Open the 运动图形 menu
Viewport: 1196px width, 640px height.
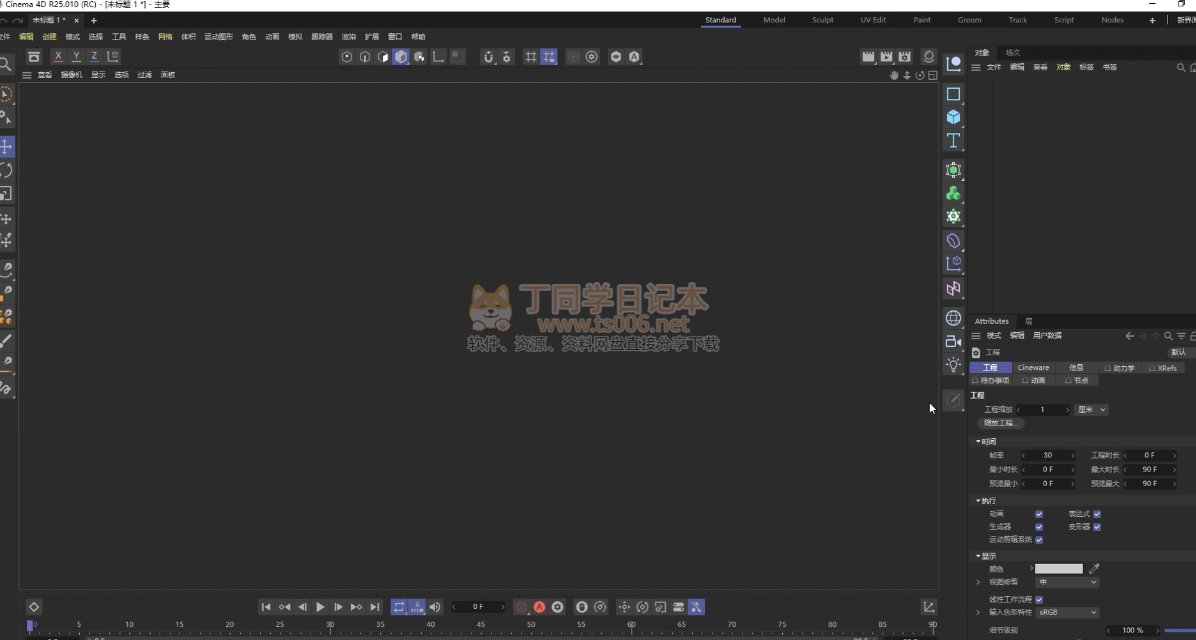[218, 37]
